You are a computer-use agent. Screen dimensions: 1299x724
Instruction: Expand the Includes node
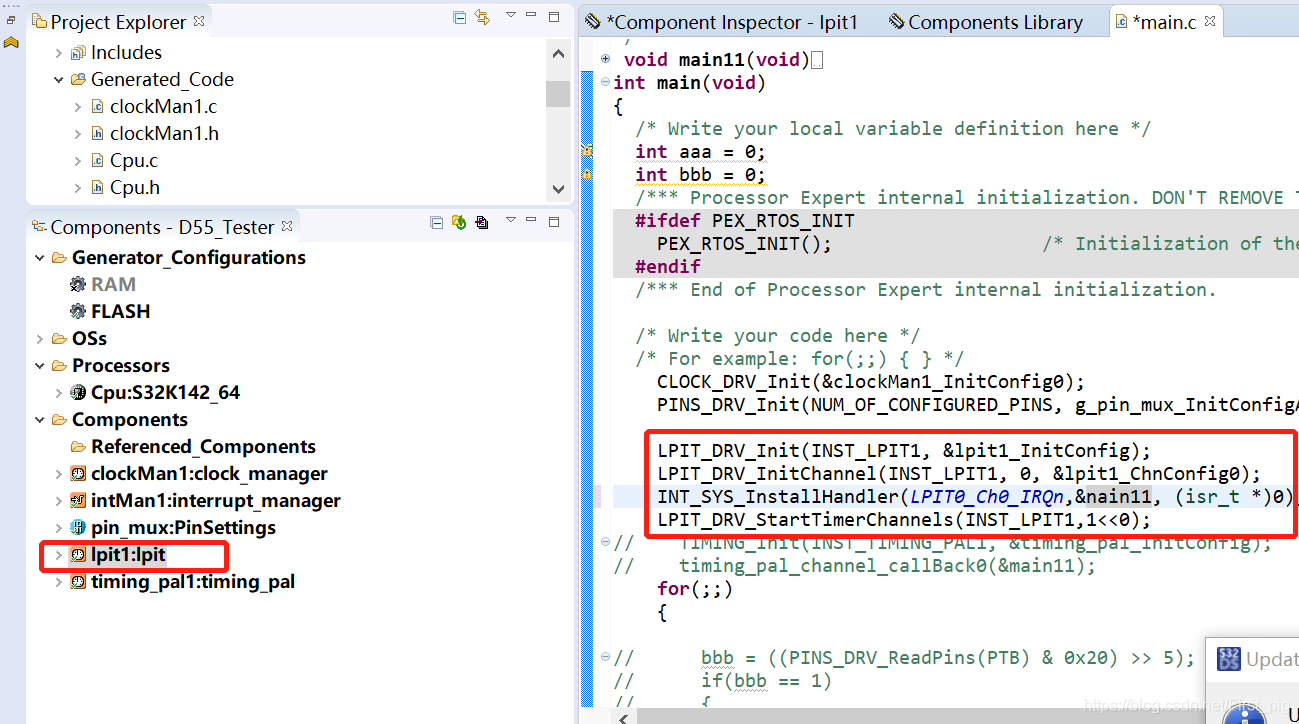click(x=58, y=53)
